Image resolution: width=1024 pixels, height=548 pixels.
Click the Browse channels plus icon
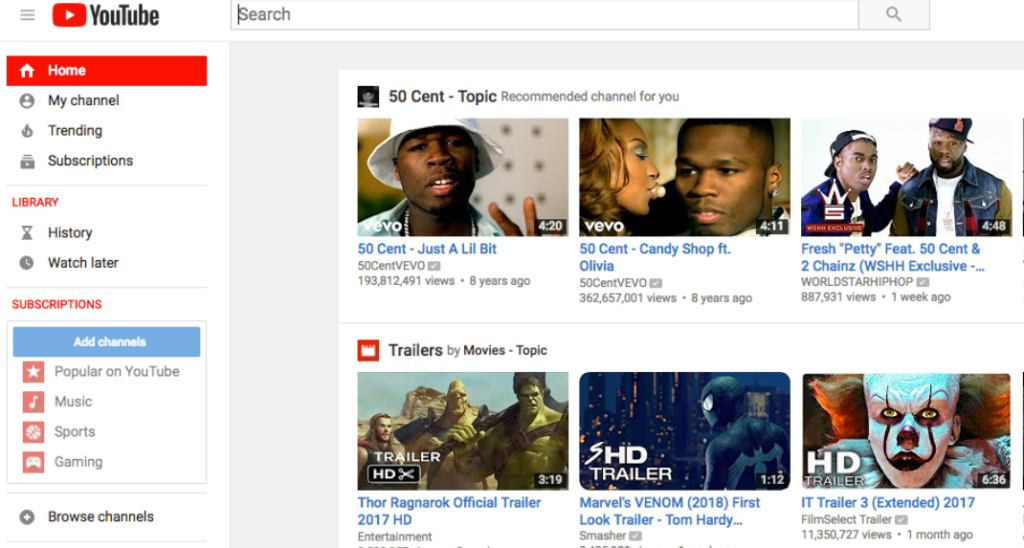27,517
